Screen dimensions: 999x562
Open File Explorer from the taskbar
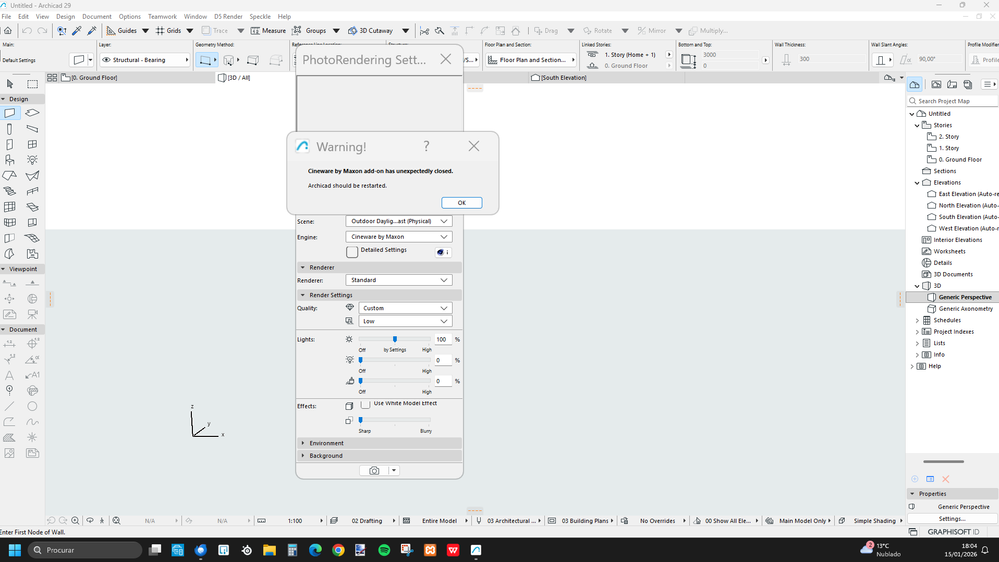270,550
